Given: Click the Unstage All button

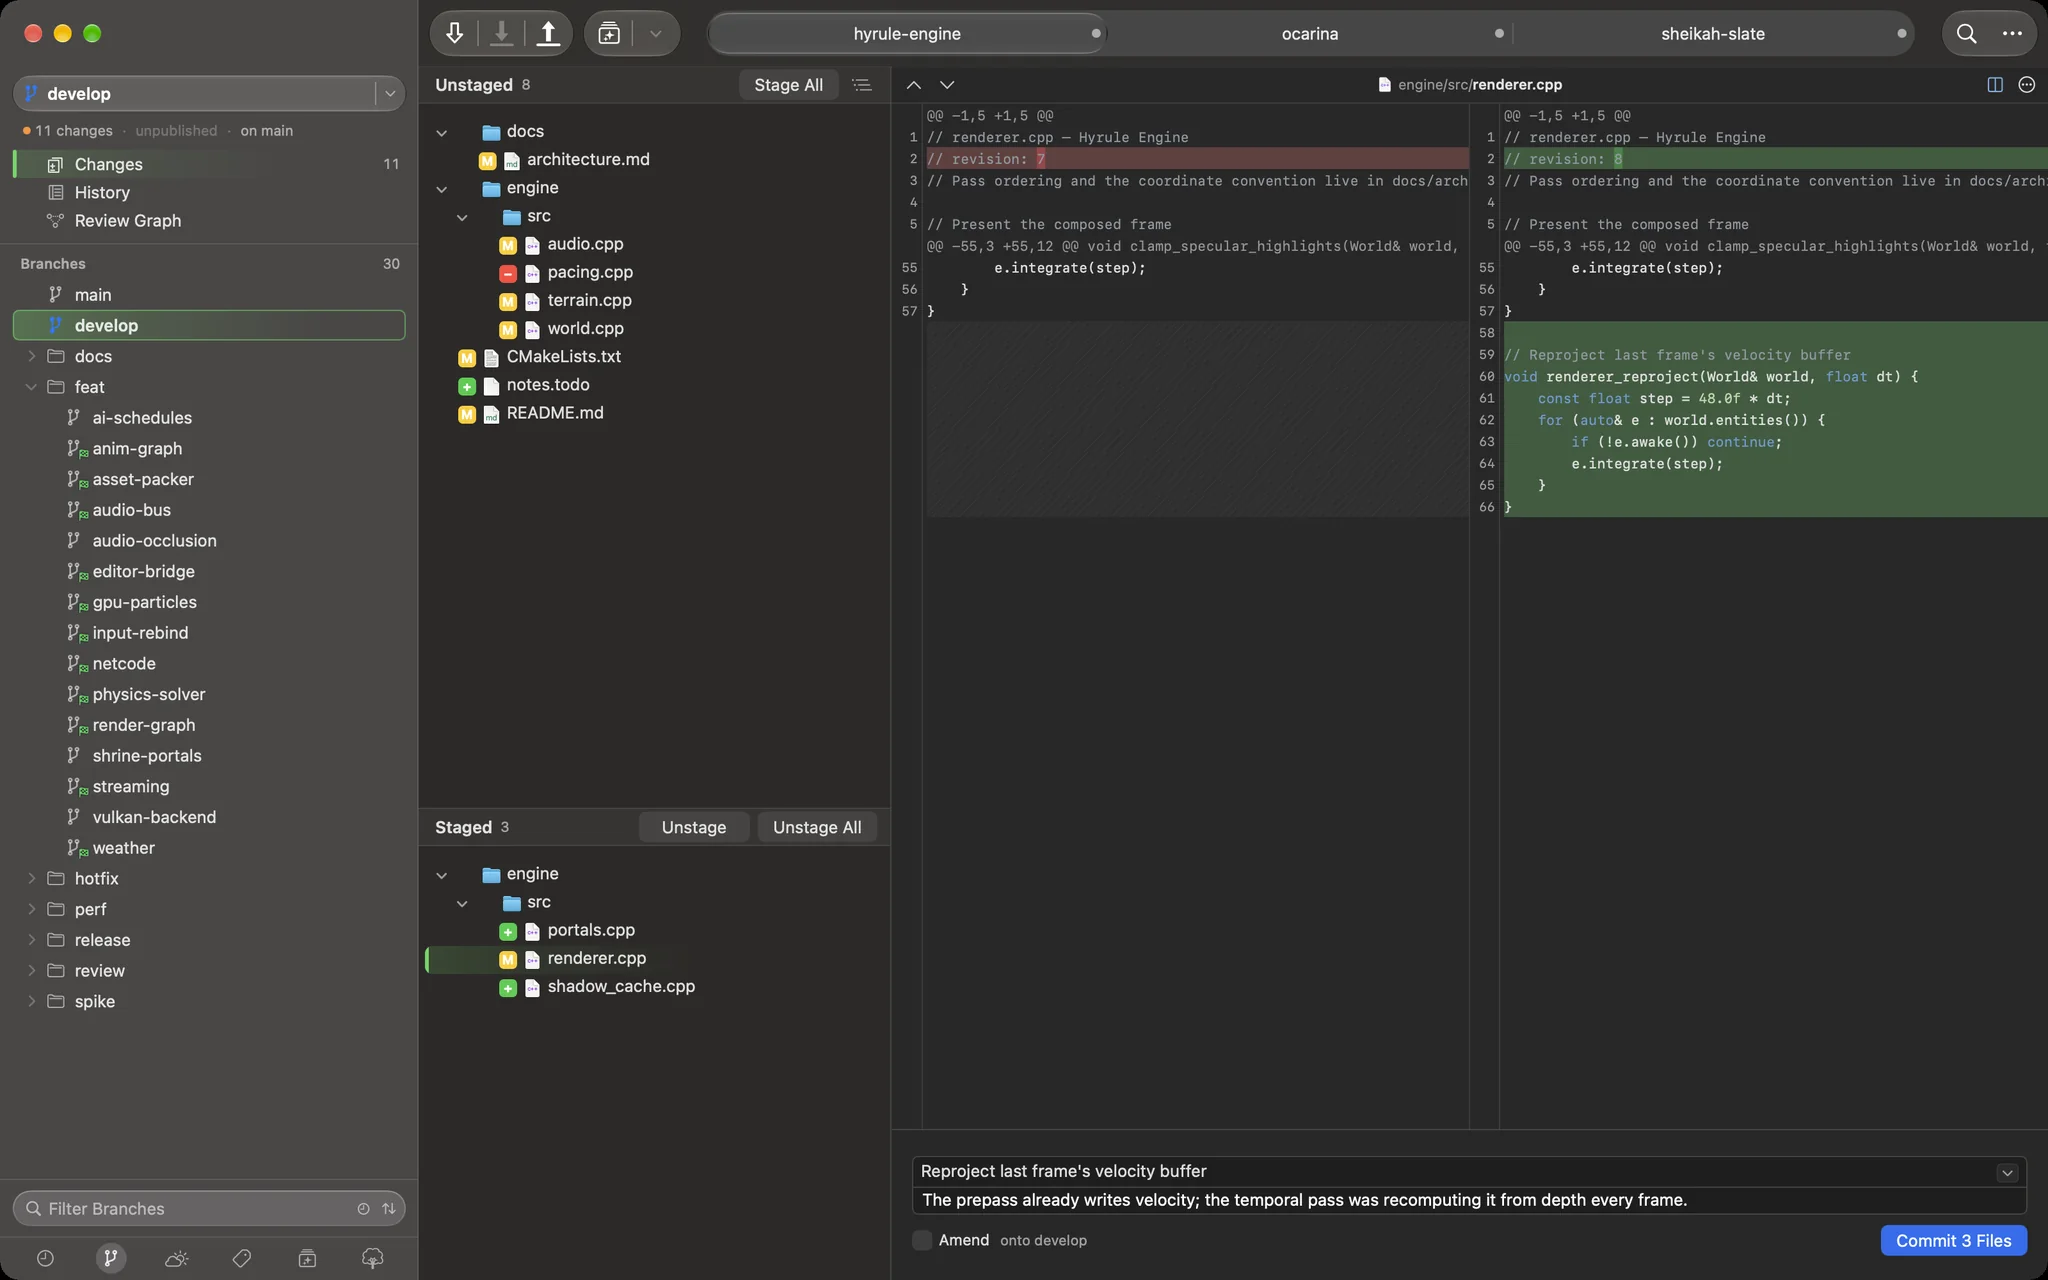Looking at the screenshot, I should pos(816,827).
